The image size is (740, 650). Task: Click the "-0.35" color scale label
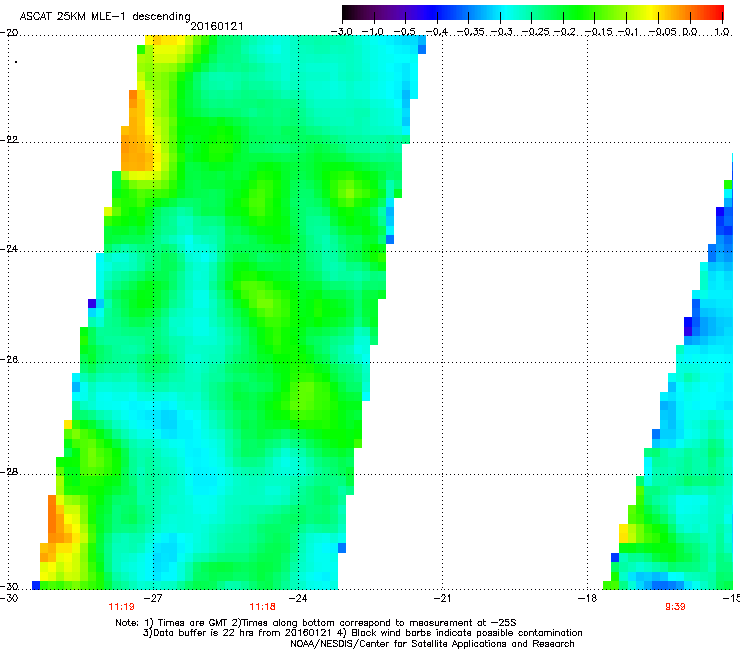tap(470, 32)
